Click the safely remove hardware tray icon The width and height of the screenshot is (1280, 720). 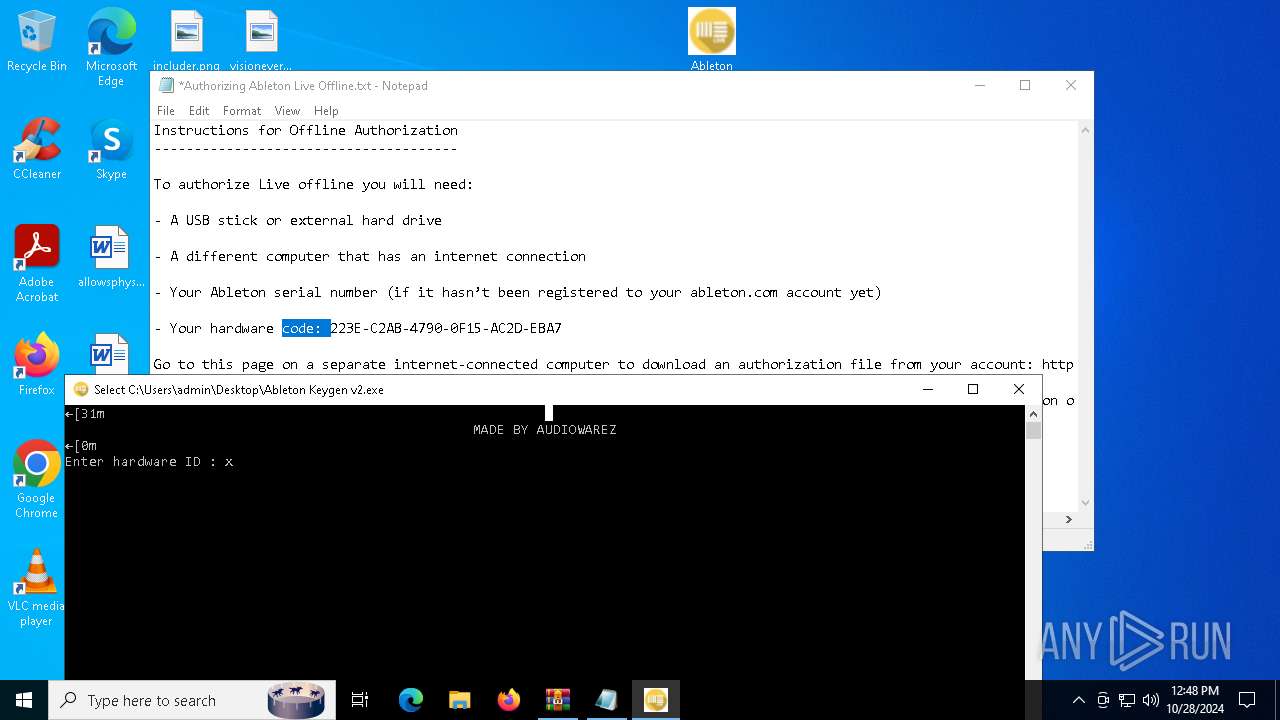(1103, 700)
